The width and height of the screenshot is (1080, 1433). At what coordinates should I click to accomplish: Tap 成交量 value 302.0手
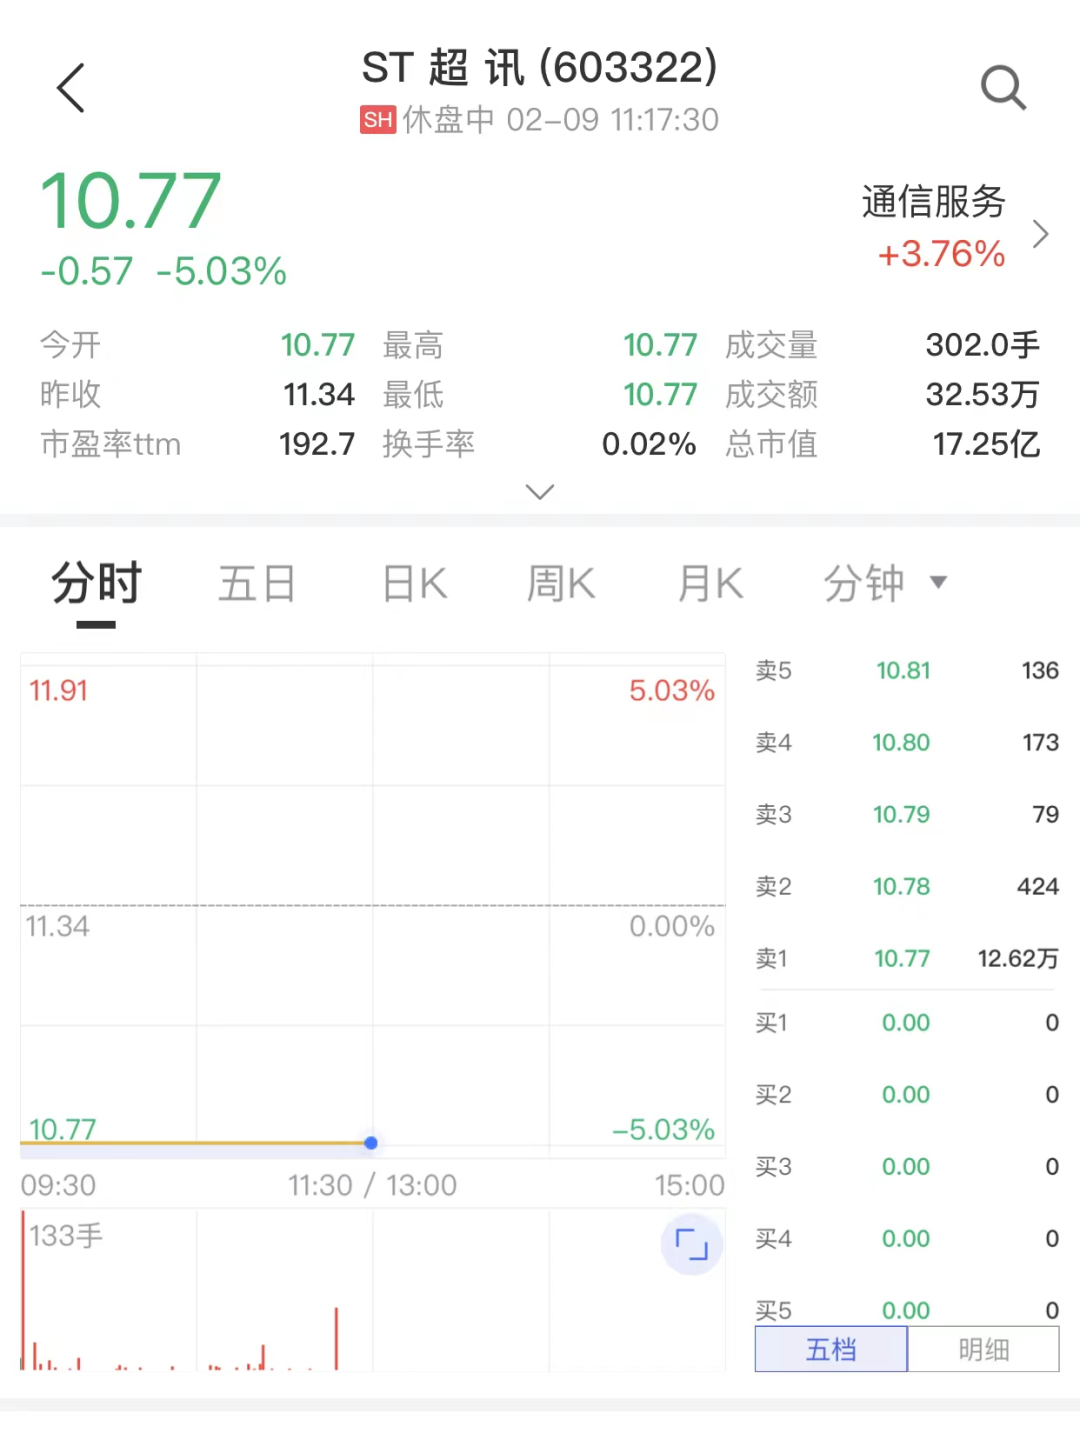click(983, 345)
